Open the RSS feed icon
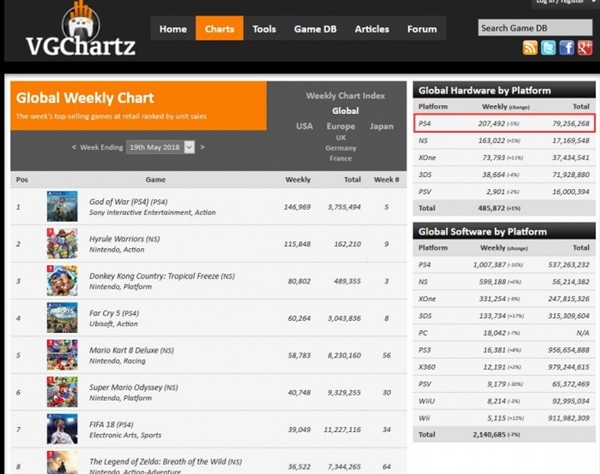This screenshot has width=600, height=474. point(530,48)
